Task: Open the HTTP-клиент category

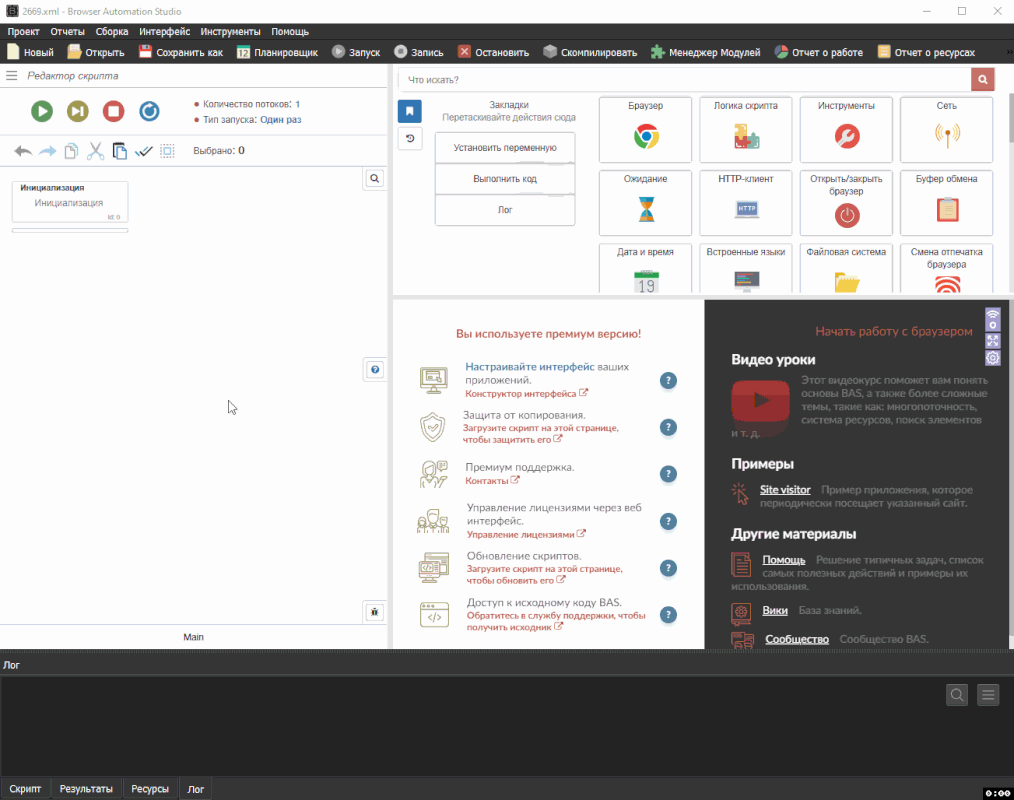Action: tap(746, 202)
